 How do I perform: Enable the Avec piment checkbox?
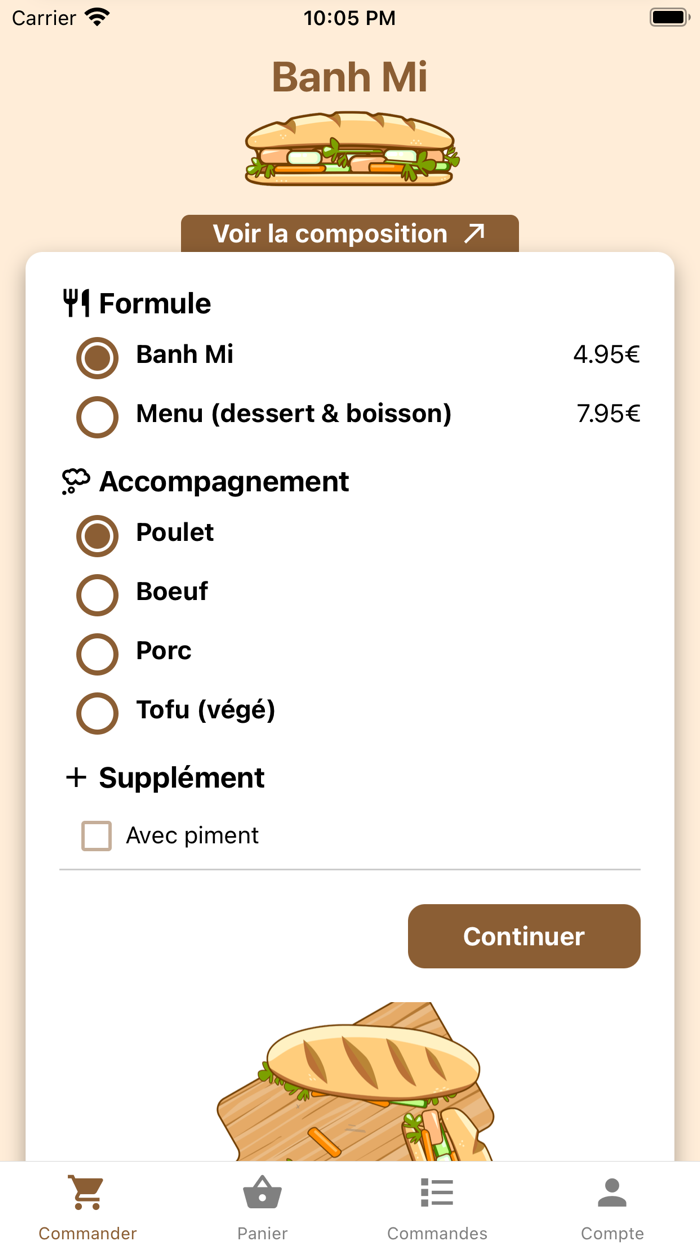(96, 836)
